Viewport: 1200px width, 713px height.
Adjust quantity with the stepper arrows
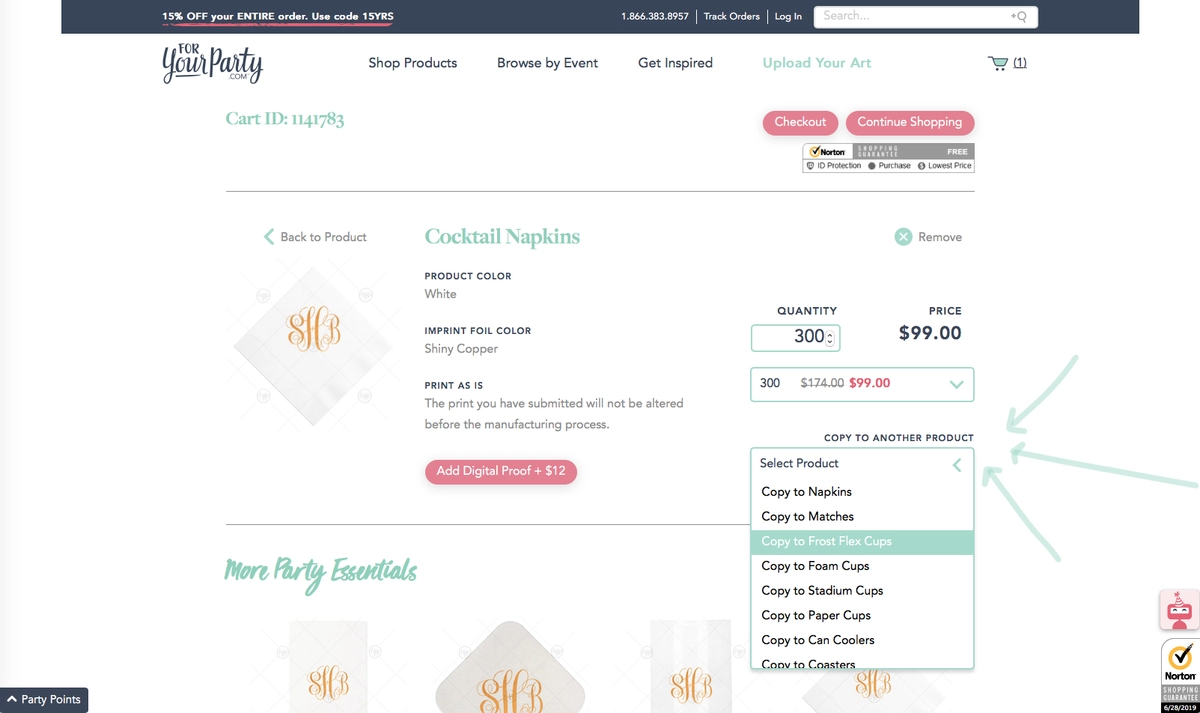tap(830, 338)
